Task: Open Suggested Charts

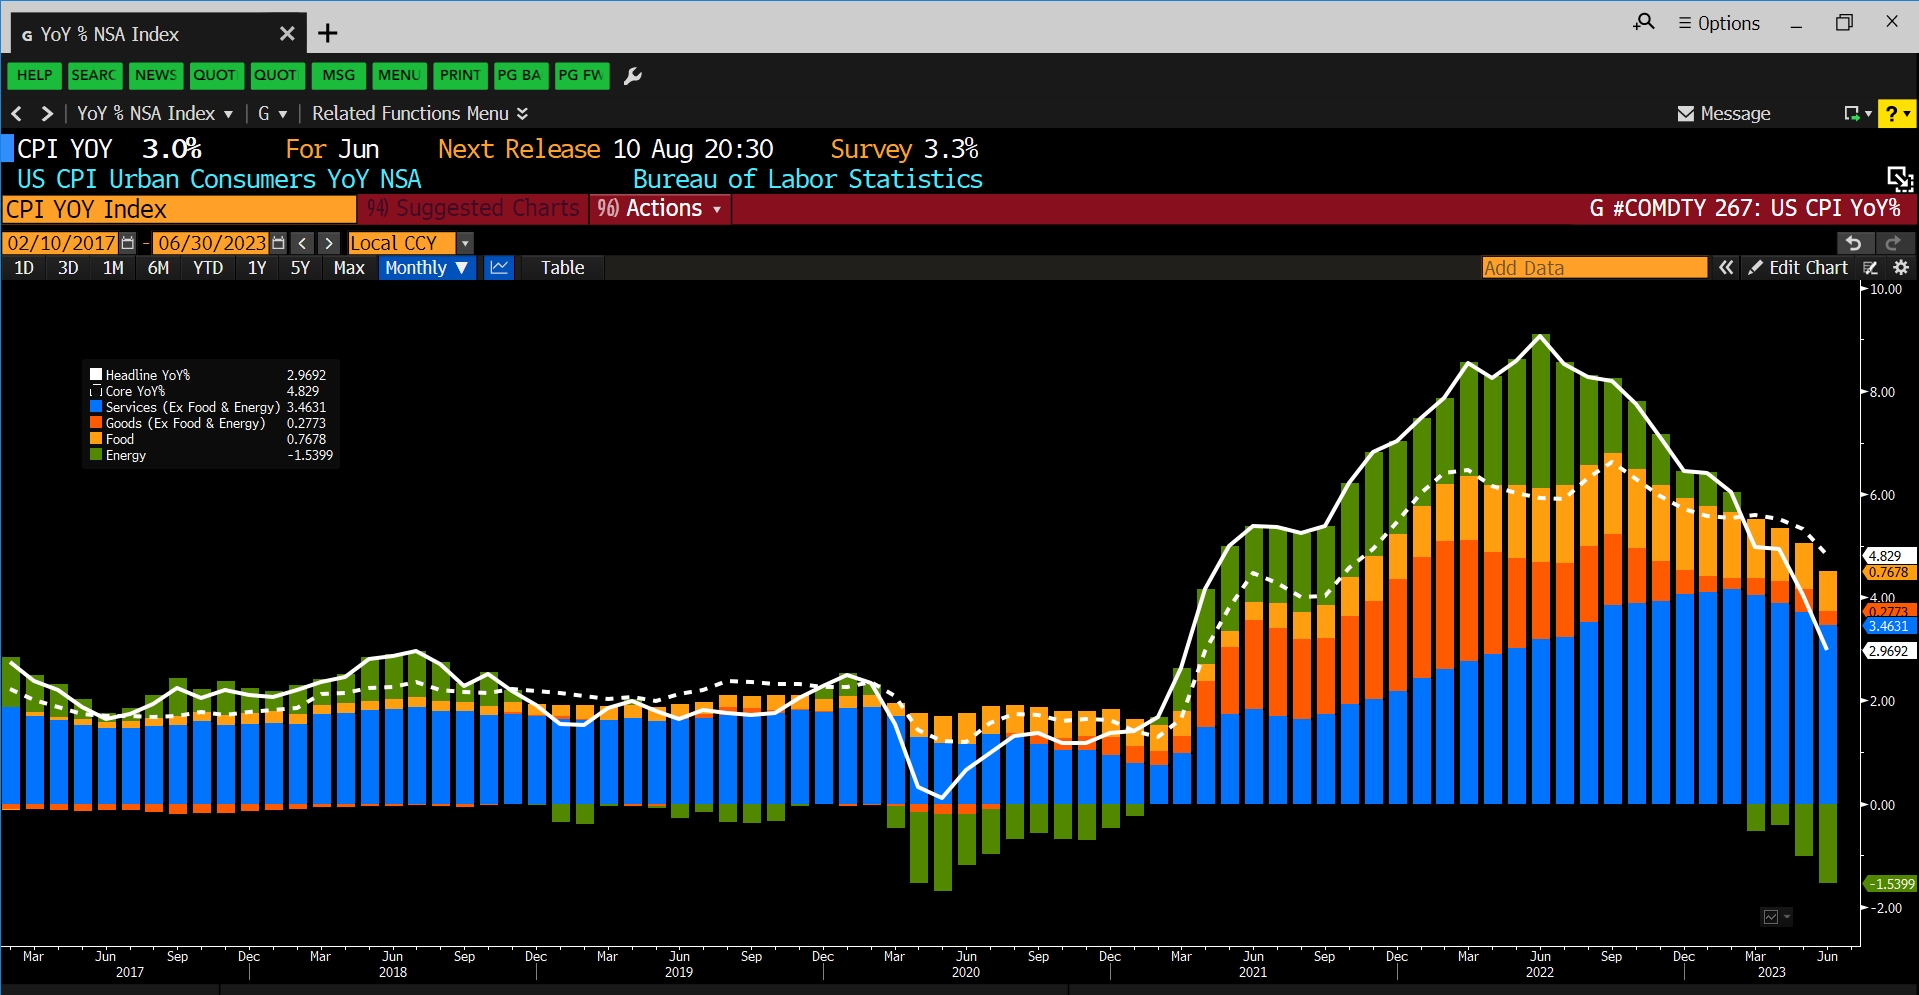Action: [x=472, y=208]
